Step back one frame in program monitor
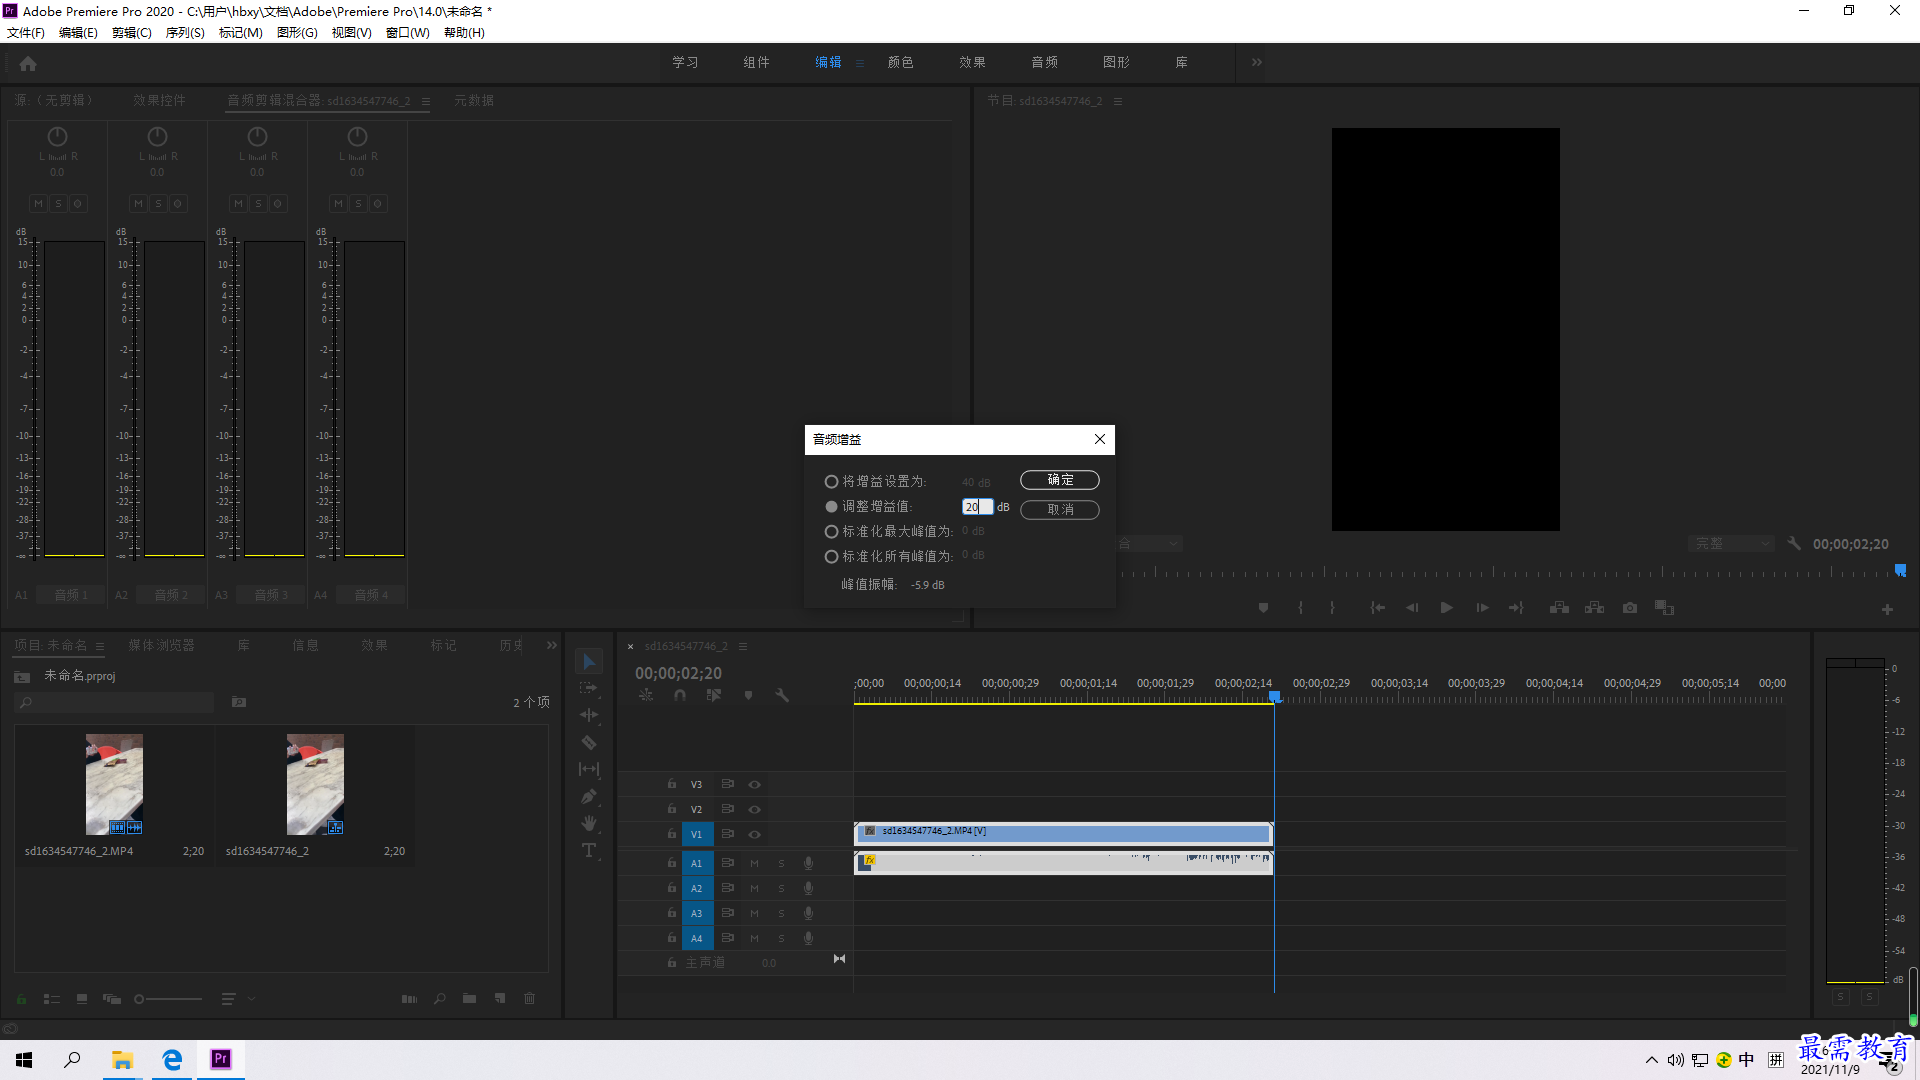Viewport: 1920px width, 1080px height. tap(1412, 608)
